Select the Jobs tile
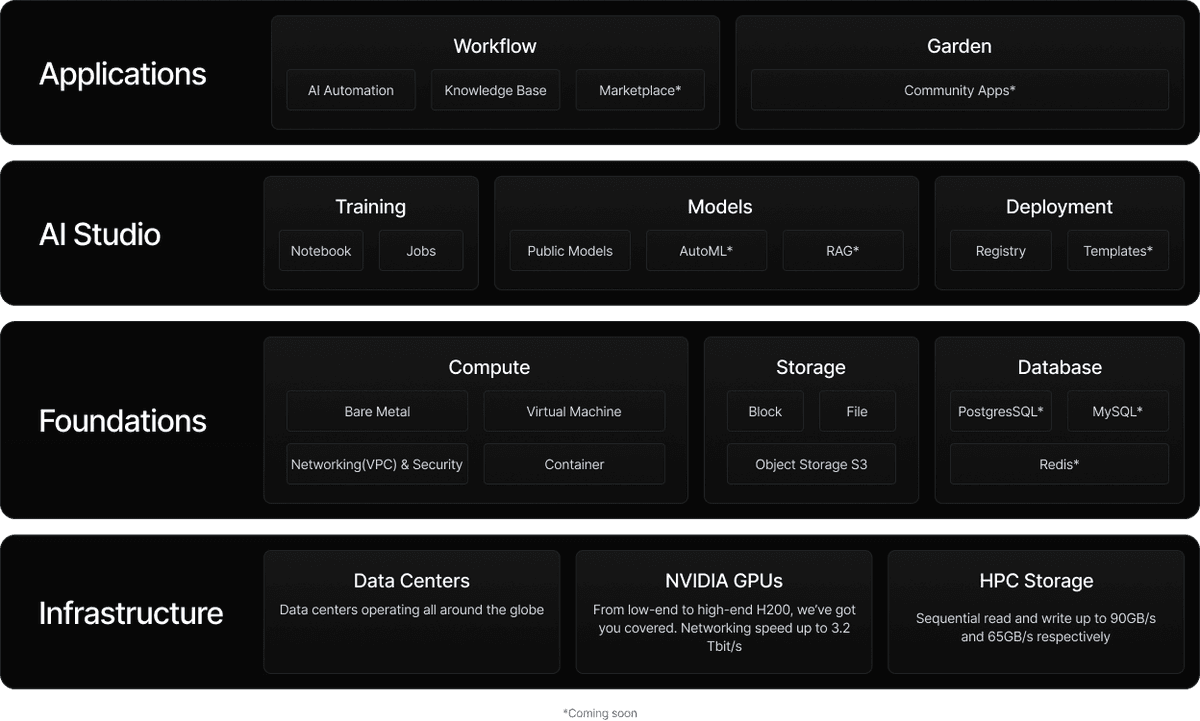Screen dimensions: 1200x721 pos(421,251)
